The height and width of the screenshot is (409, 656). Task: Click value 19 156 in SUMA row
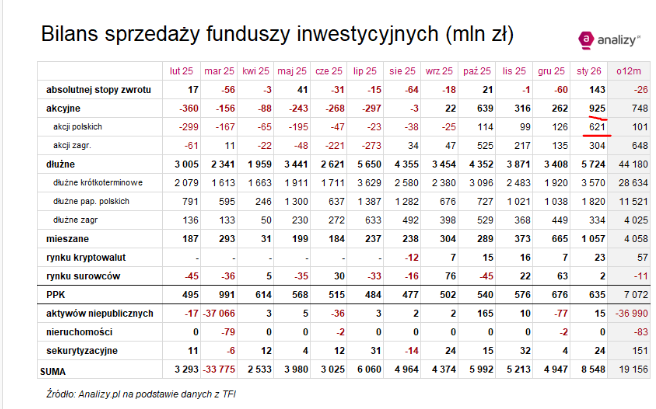tap(633, 370)
